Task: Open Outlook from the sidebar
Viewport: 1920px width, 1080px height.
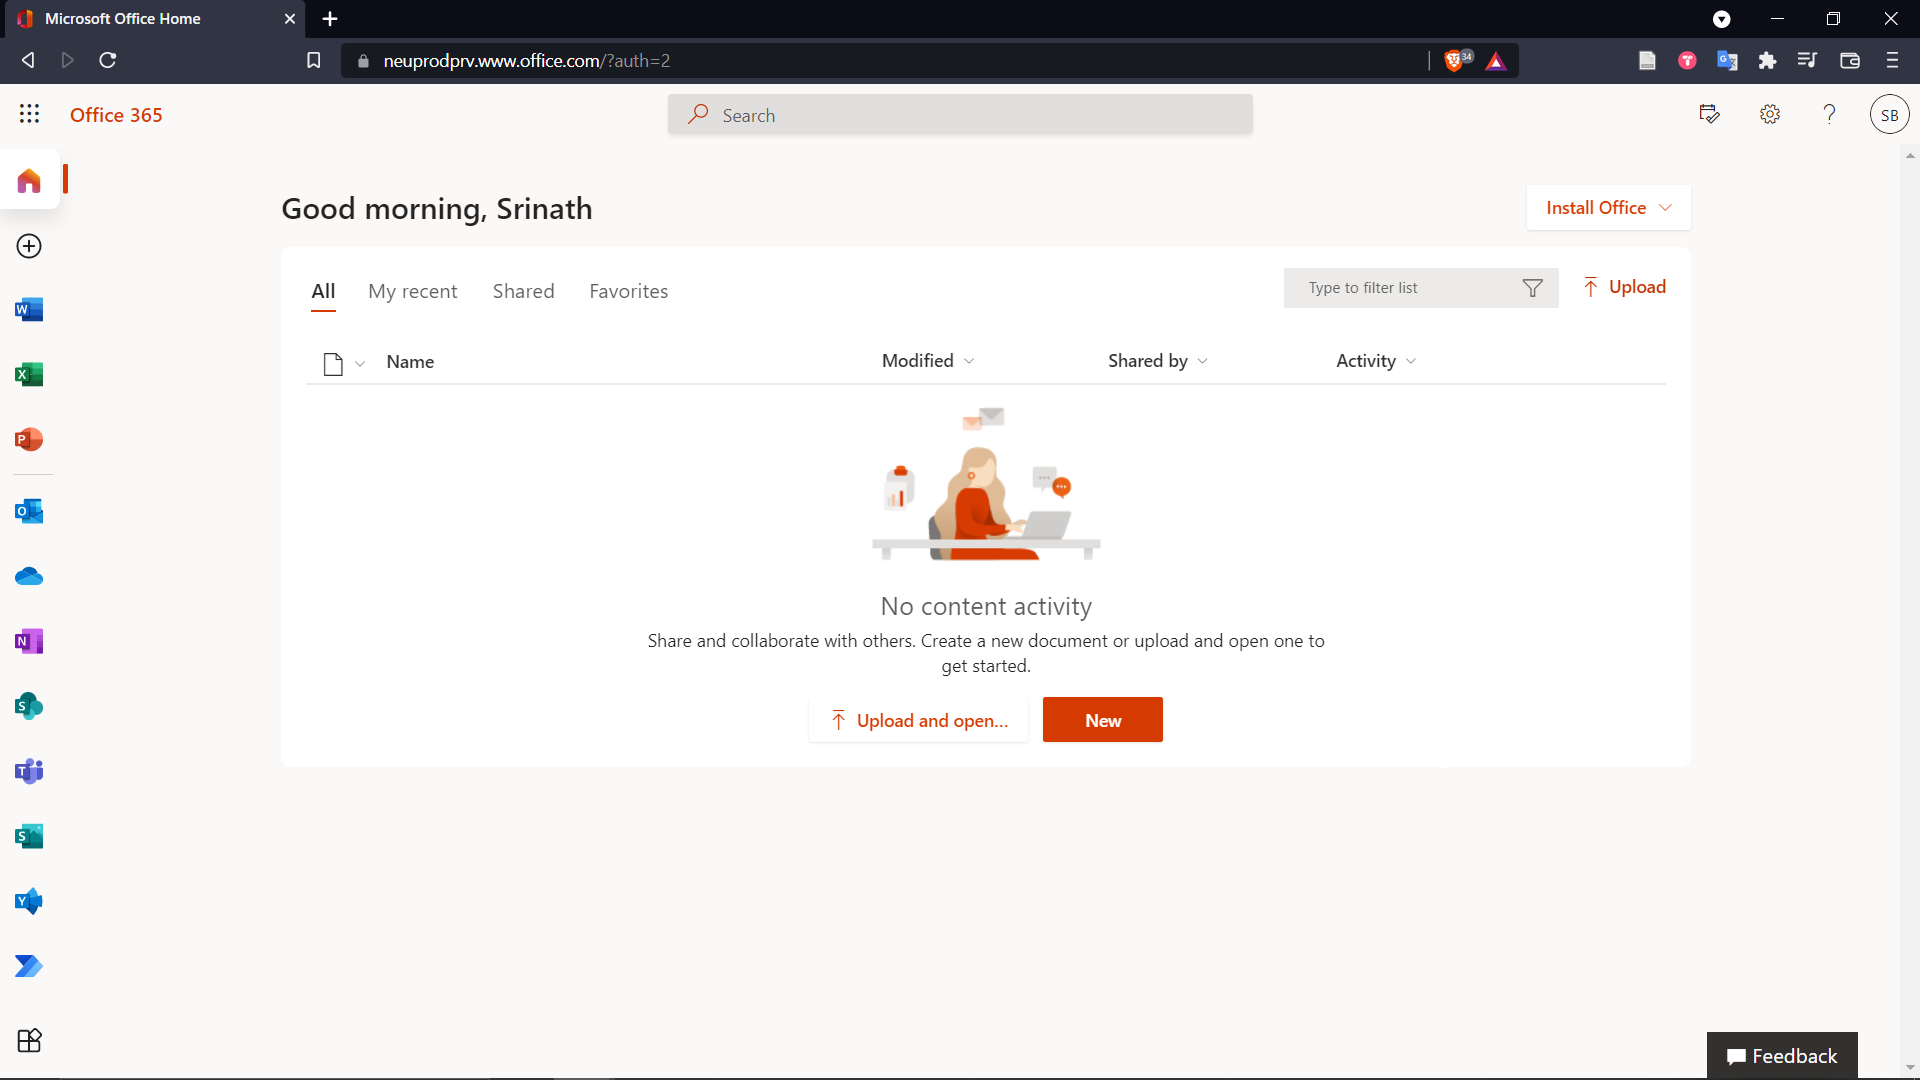Action: [x=29, y=512]
